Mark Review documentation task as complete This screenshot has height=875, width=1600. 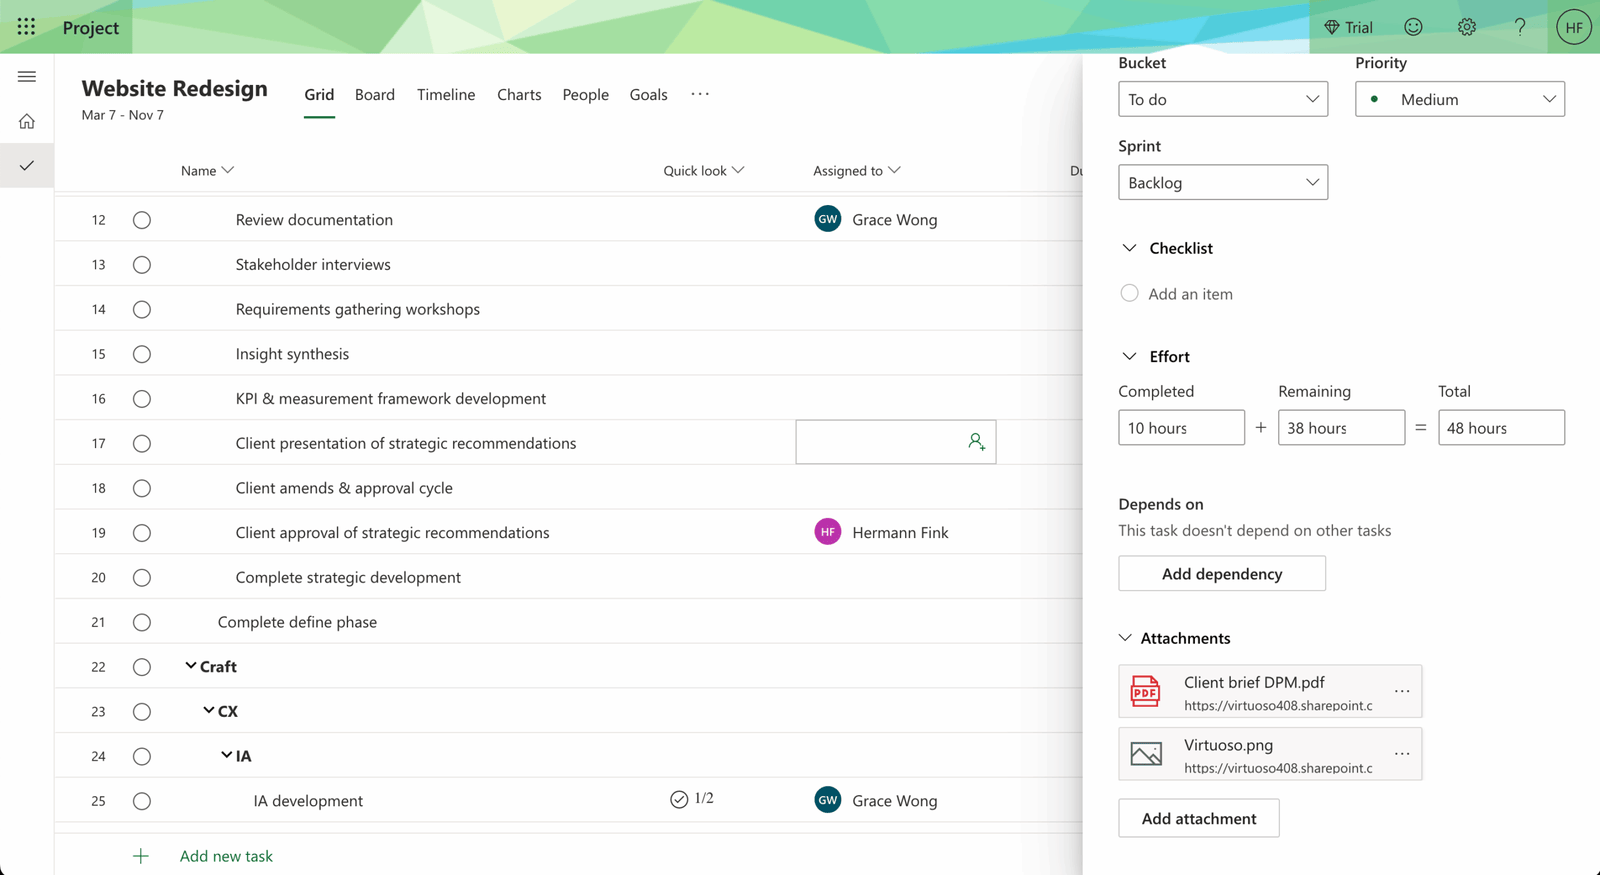(x=142, y=220)
